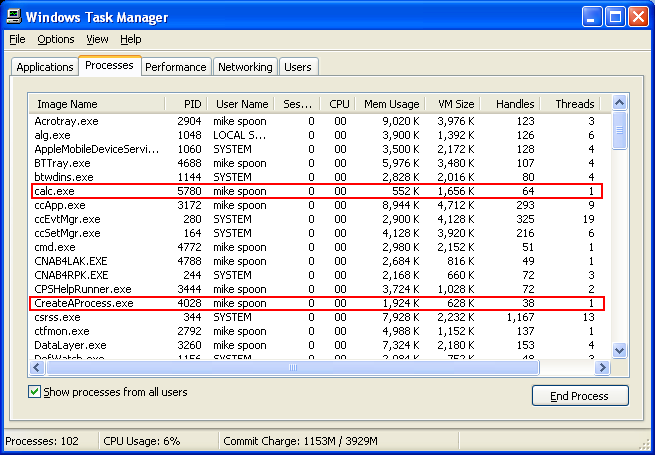Click the 4,712 K VM size value
Image resolution: width=655 pixels, height=455 pixels.
[456, 206]
